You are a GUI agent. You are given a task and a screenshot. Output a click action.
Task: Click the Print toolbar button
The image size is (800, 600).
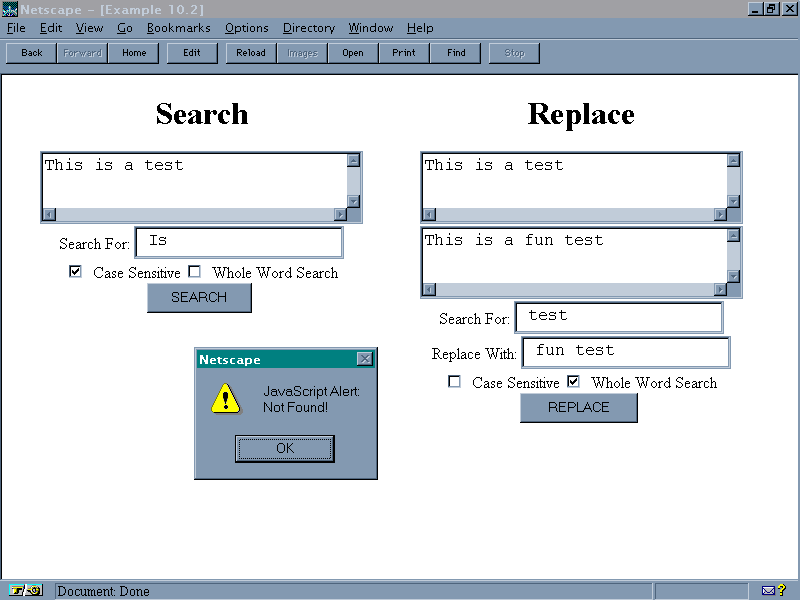(404, 53)
